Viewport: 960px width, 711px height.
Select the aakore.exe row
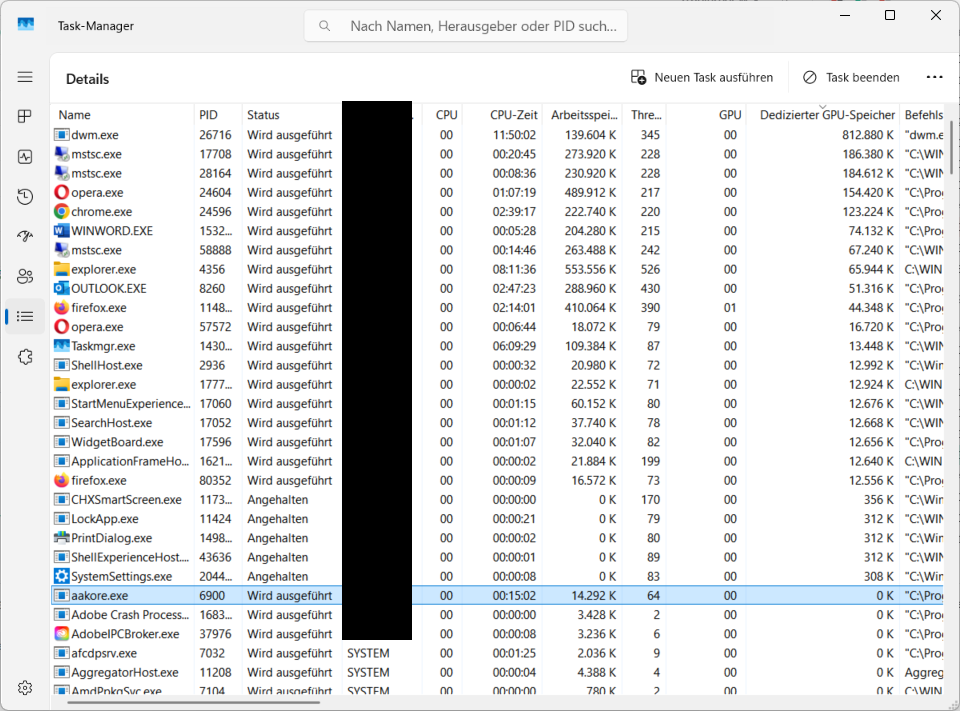point(498,595)
